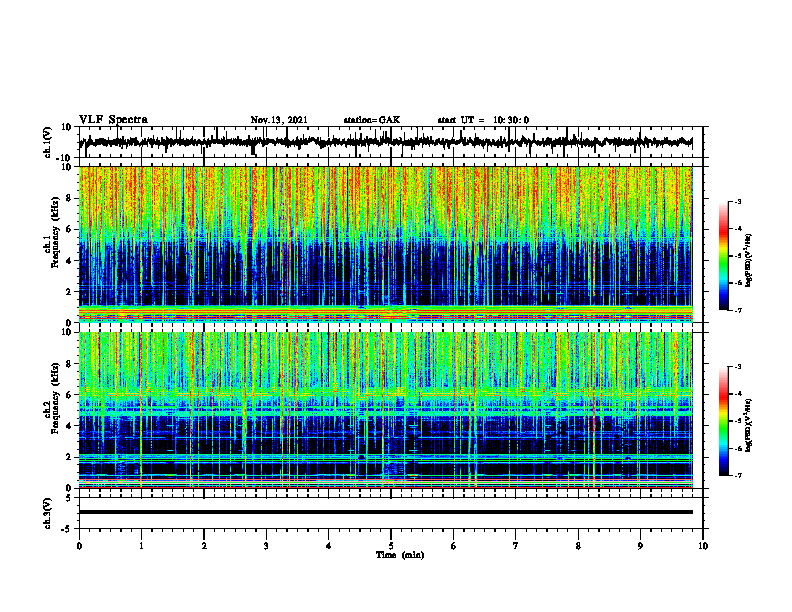
Task: Click the "-7" label on ch.2 color bar
Action: pos(737,476)
